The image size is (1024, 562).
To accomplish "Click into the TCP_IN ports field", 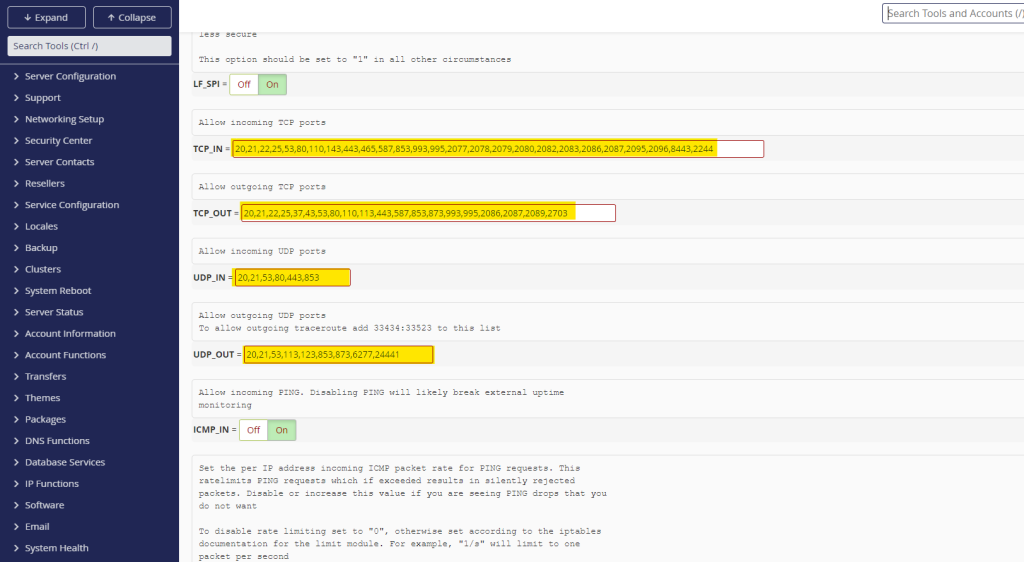I will (x=497, y=149).
